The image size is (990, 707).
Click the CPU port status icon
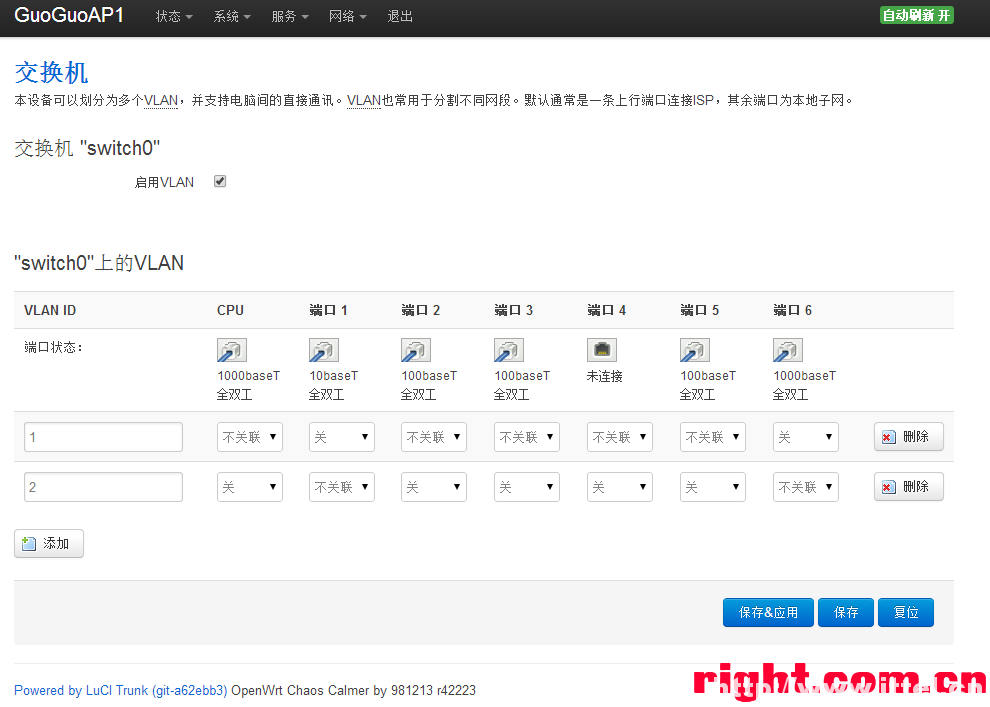[232, 350]
